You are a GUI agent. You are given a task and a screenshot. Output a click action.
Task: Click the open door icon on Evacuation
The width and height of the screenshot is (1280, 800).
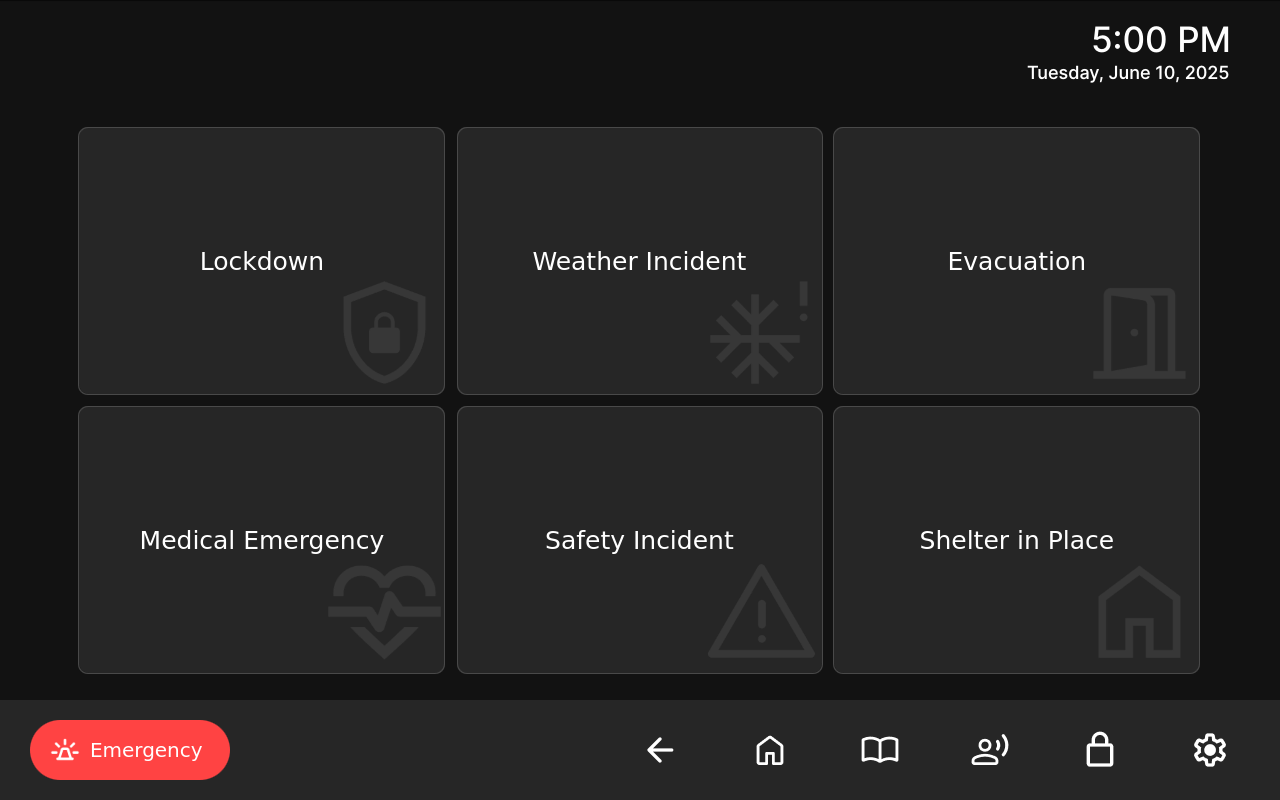coord(1139,334)
